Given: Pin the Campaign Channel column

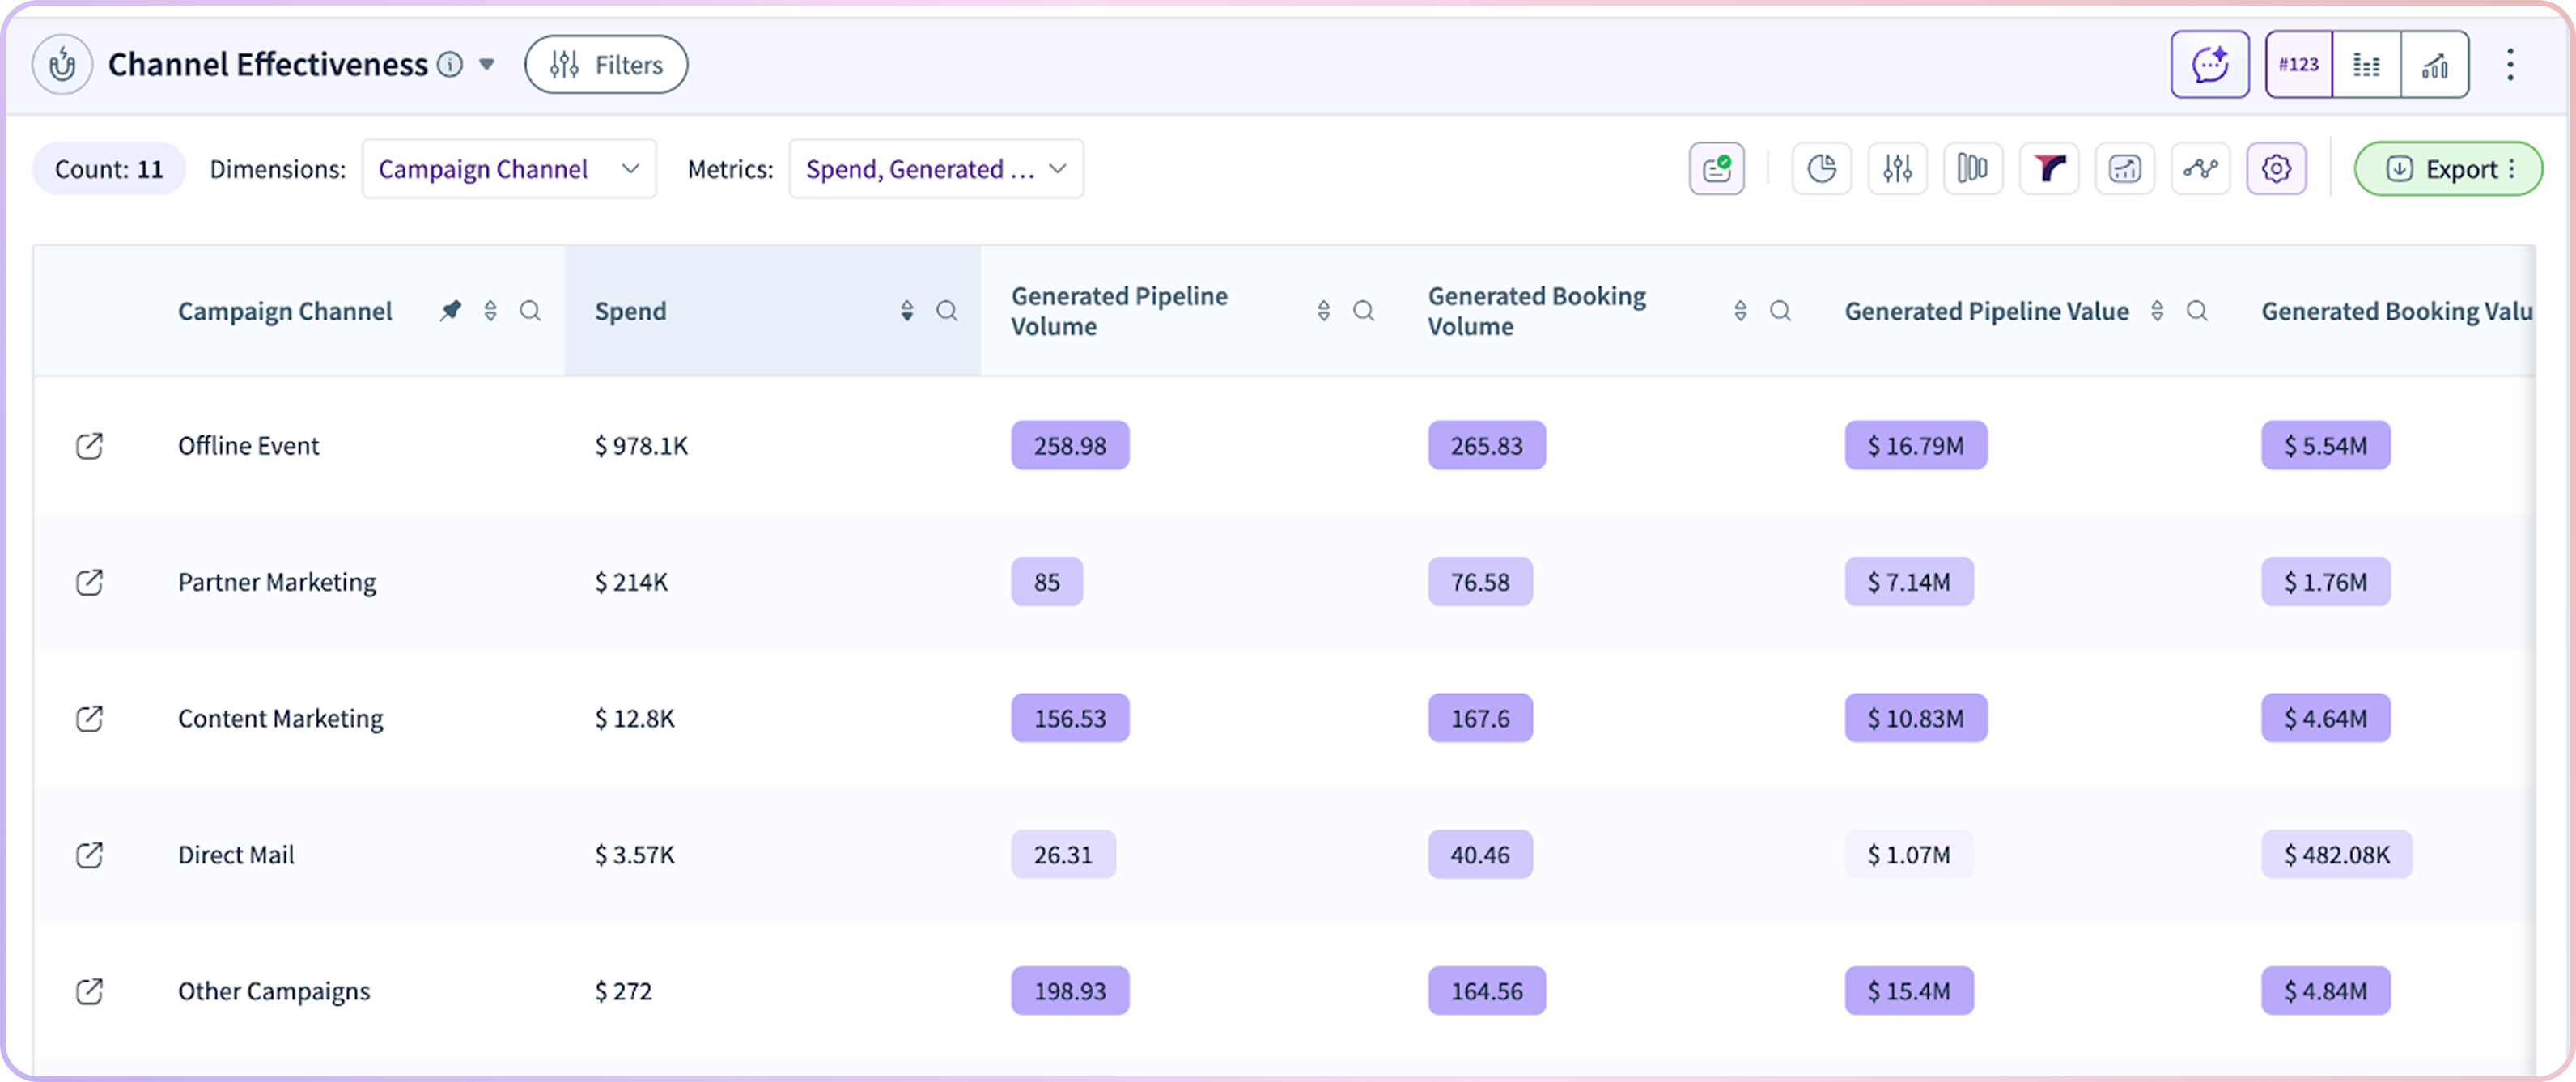Looking at the screenshot, I should pos(450,311).
